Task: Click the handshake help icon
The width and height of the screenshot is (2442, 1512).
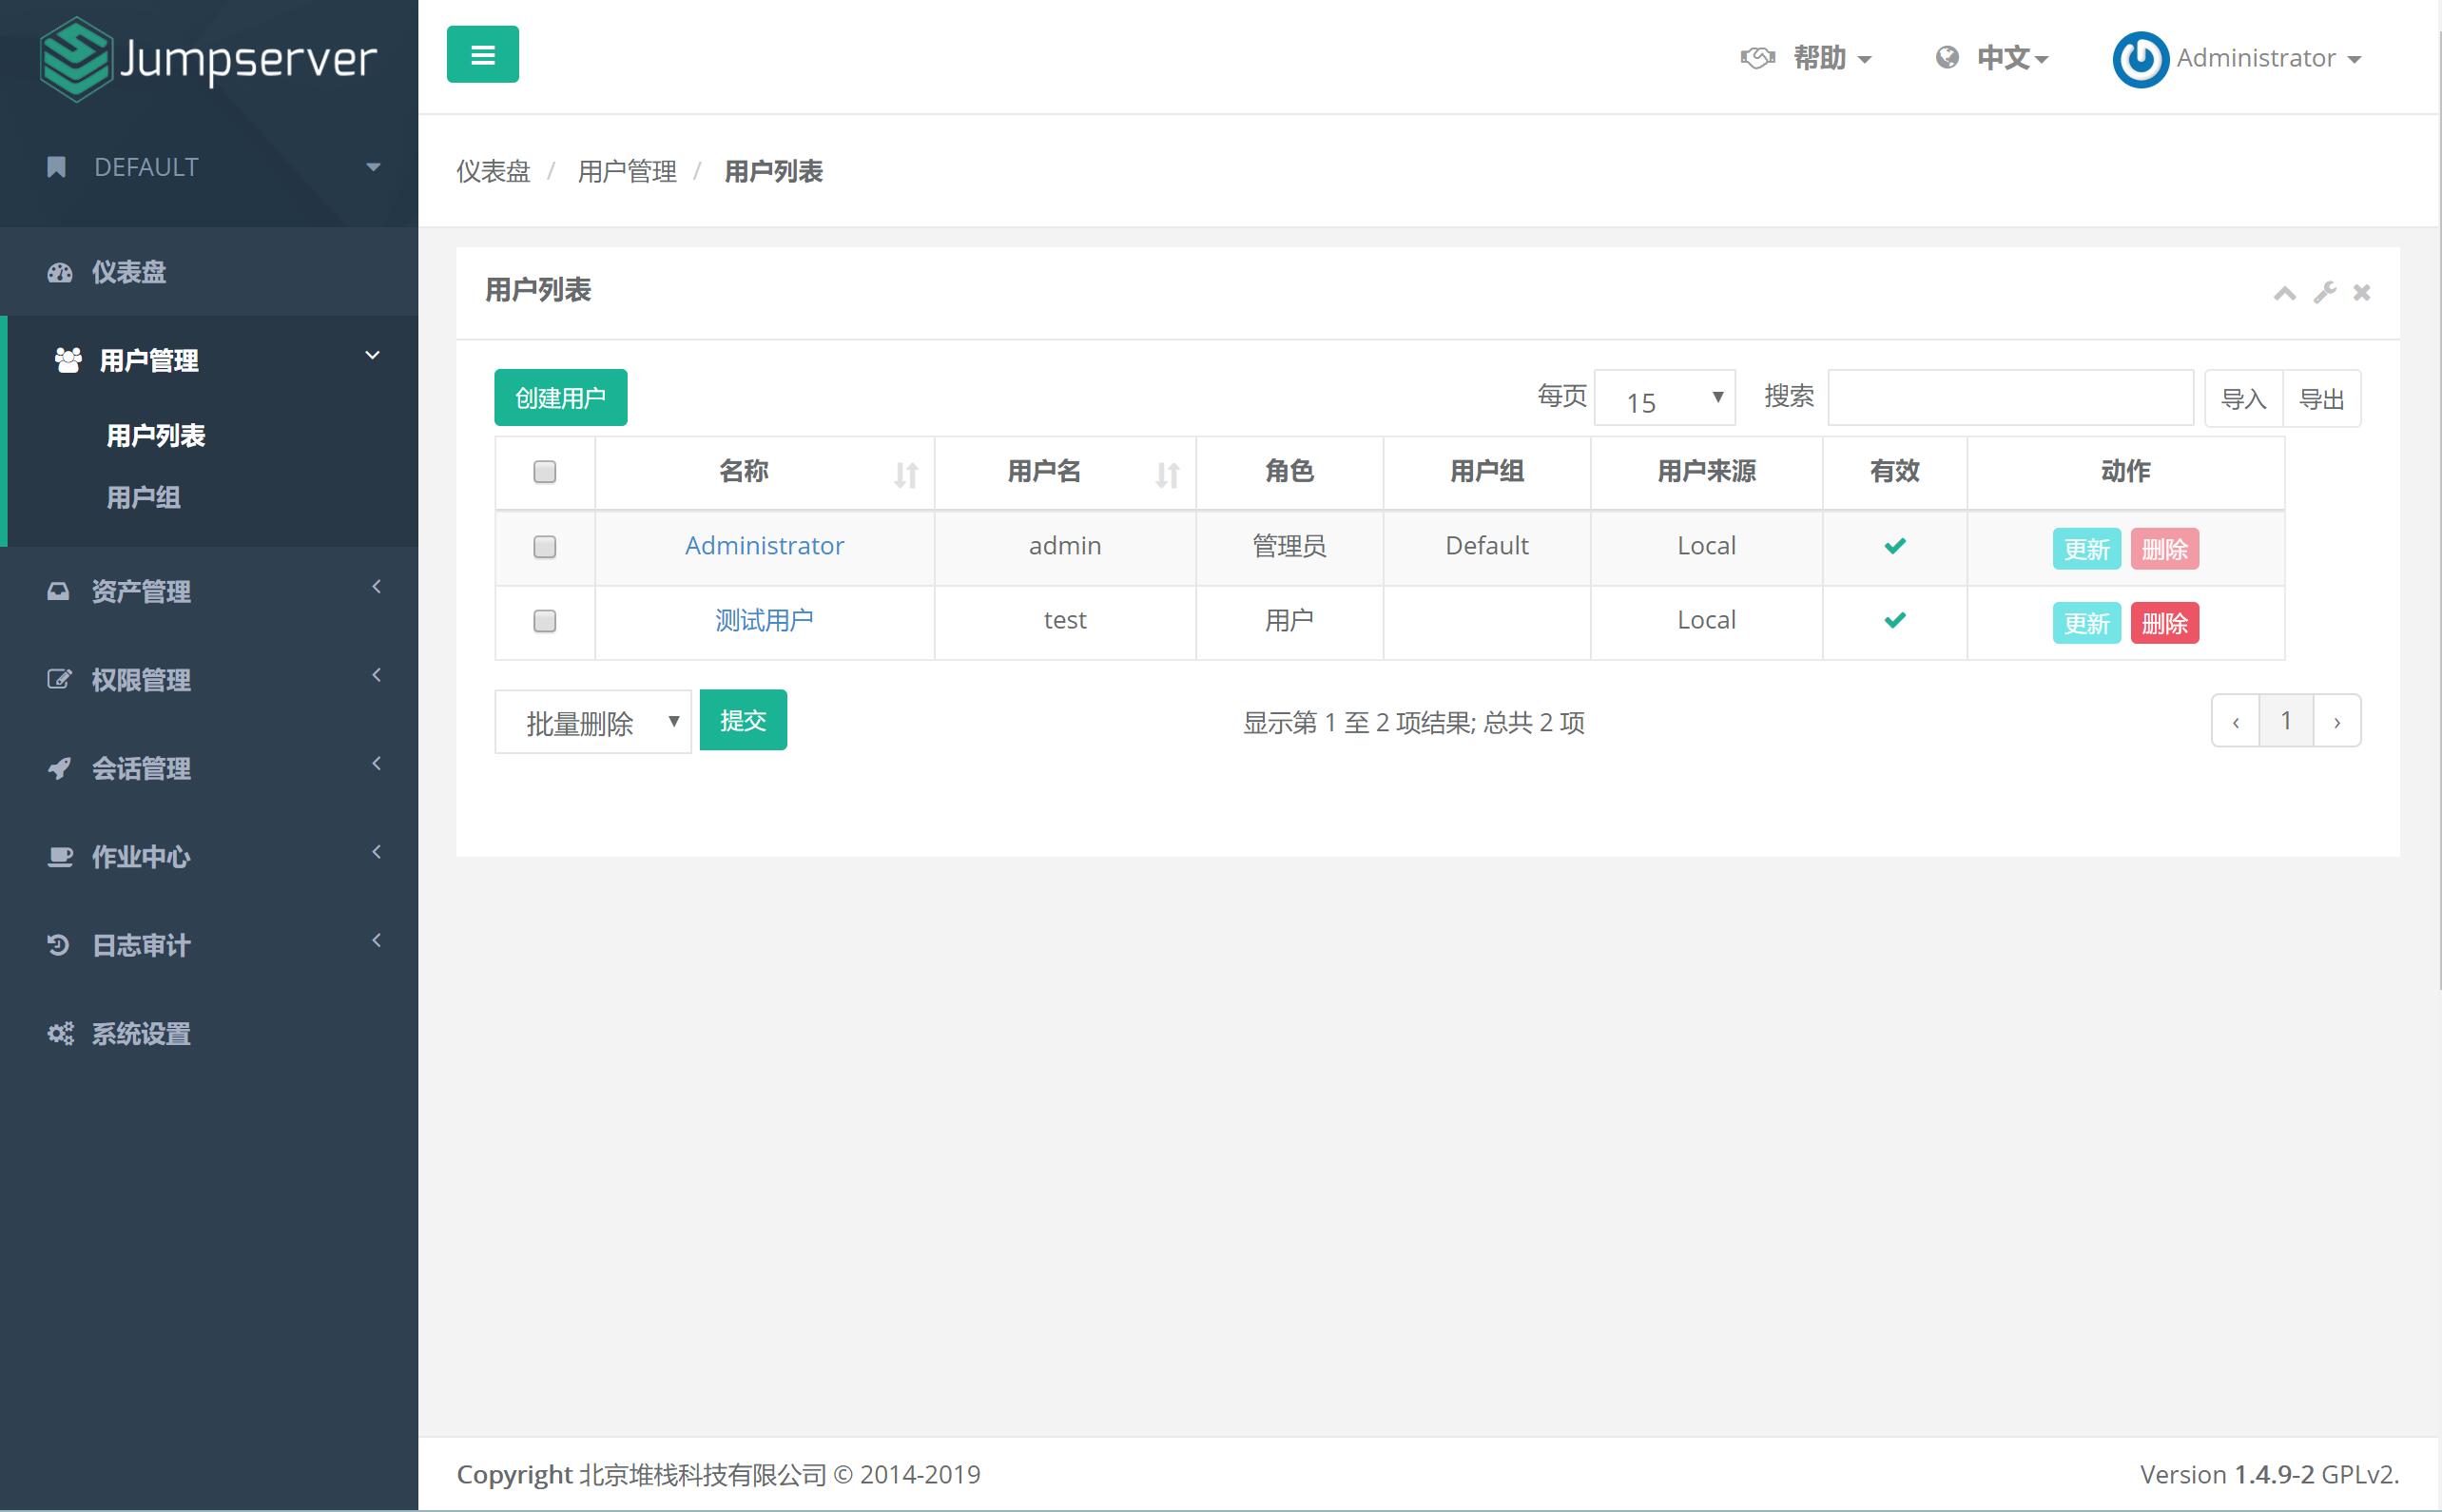Action: pyautogui.click(x=1757, y=58)
